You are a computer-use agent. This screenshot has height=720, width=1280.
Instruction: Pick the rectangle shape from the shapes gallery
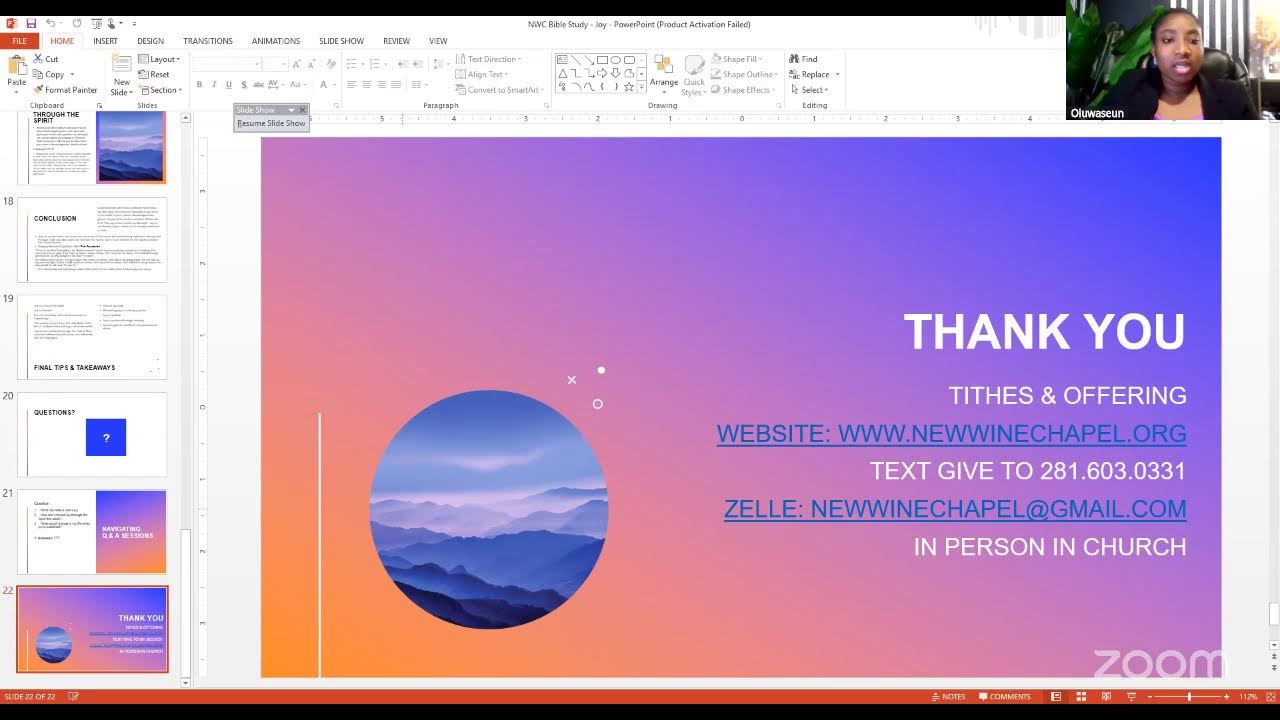[x=602, y=60]
